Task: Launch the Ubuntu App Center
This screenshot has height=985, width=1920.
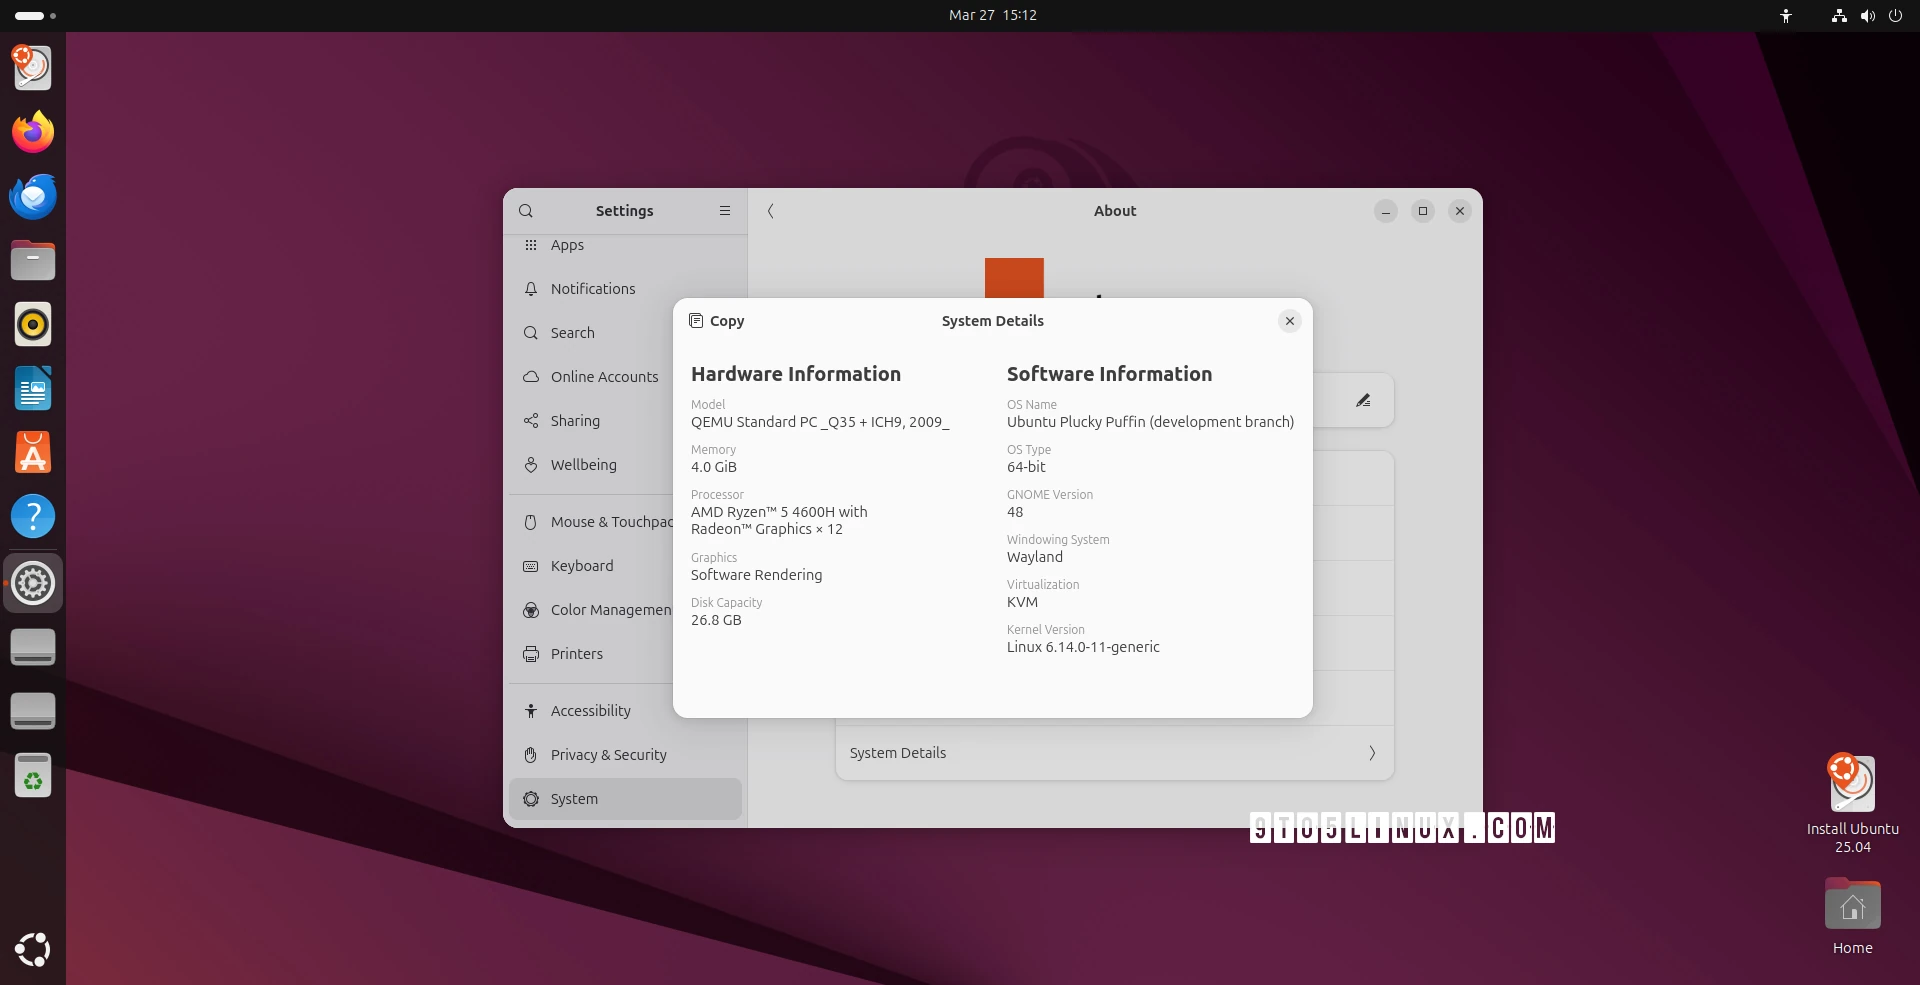Action: [32, 453]
